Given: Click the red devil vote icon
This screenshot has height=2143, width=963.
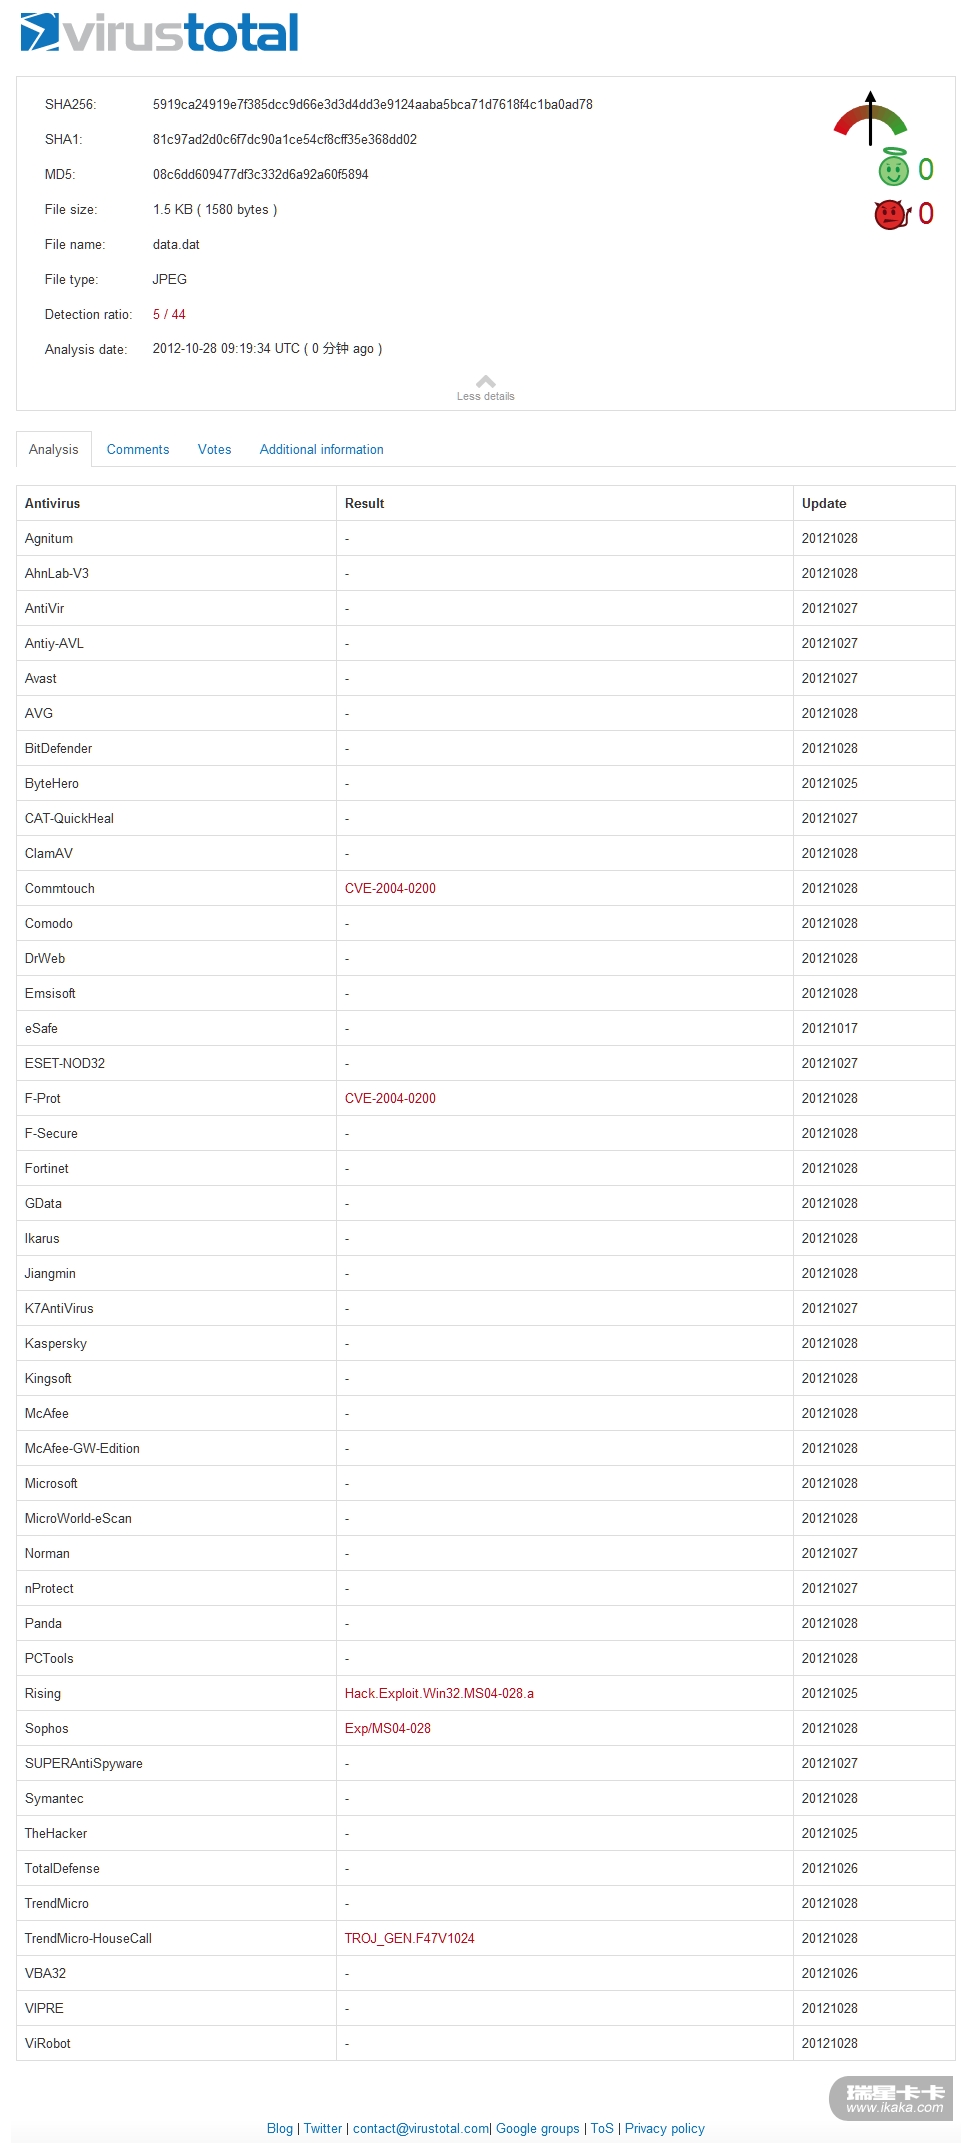Looking at the screenshot, I should (x=890, y=214).
